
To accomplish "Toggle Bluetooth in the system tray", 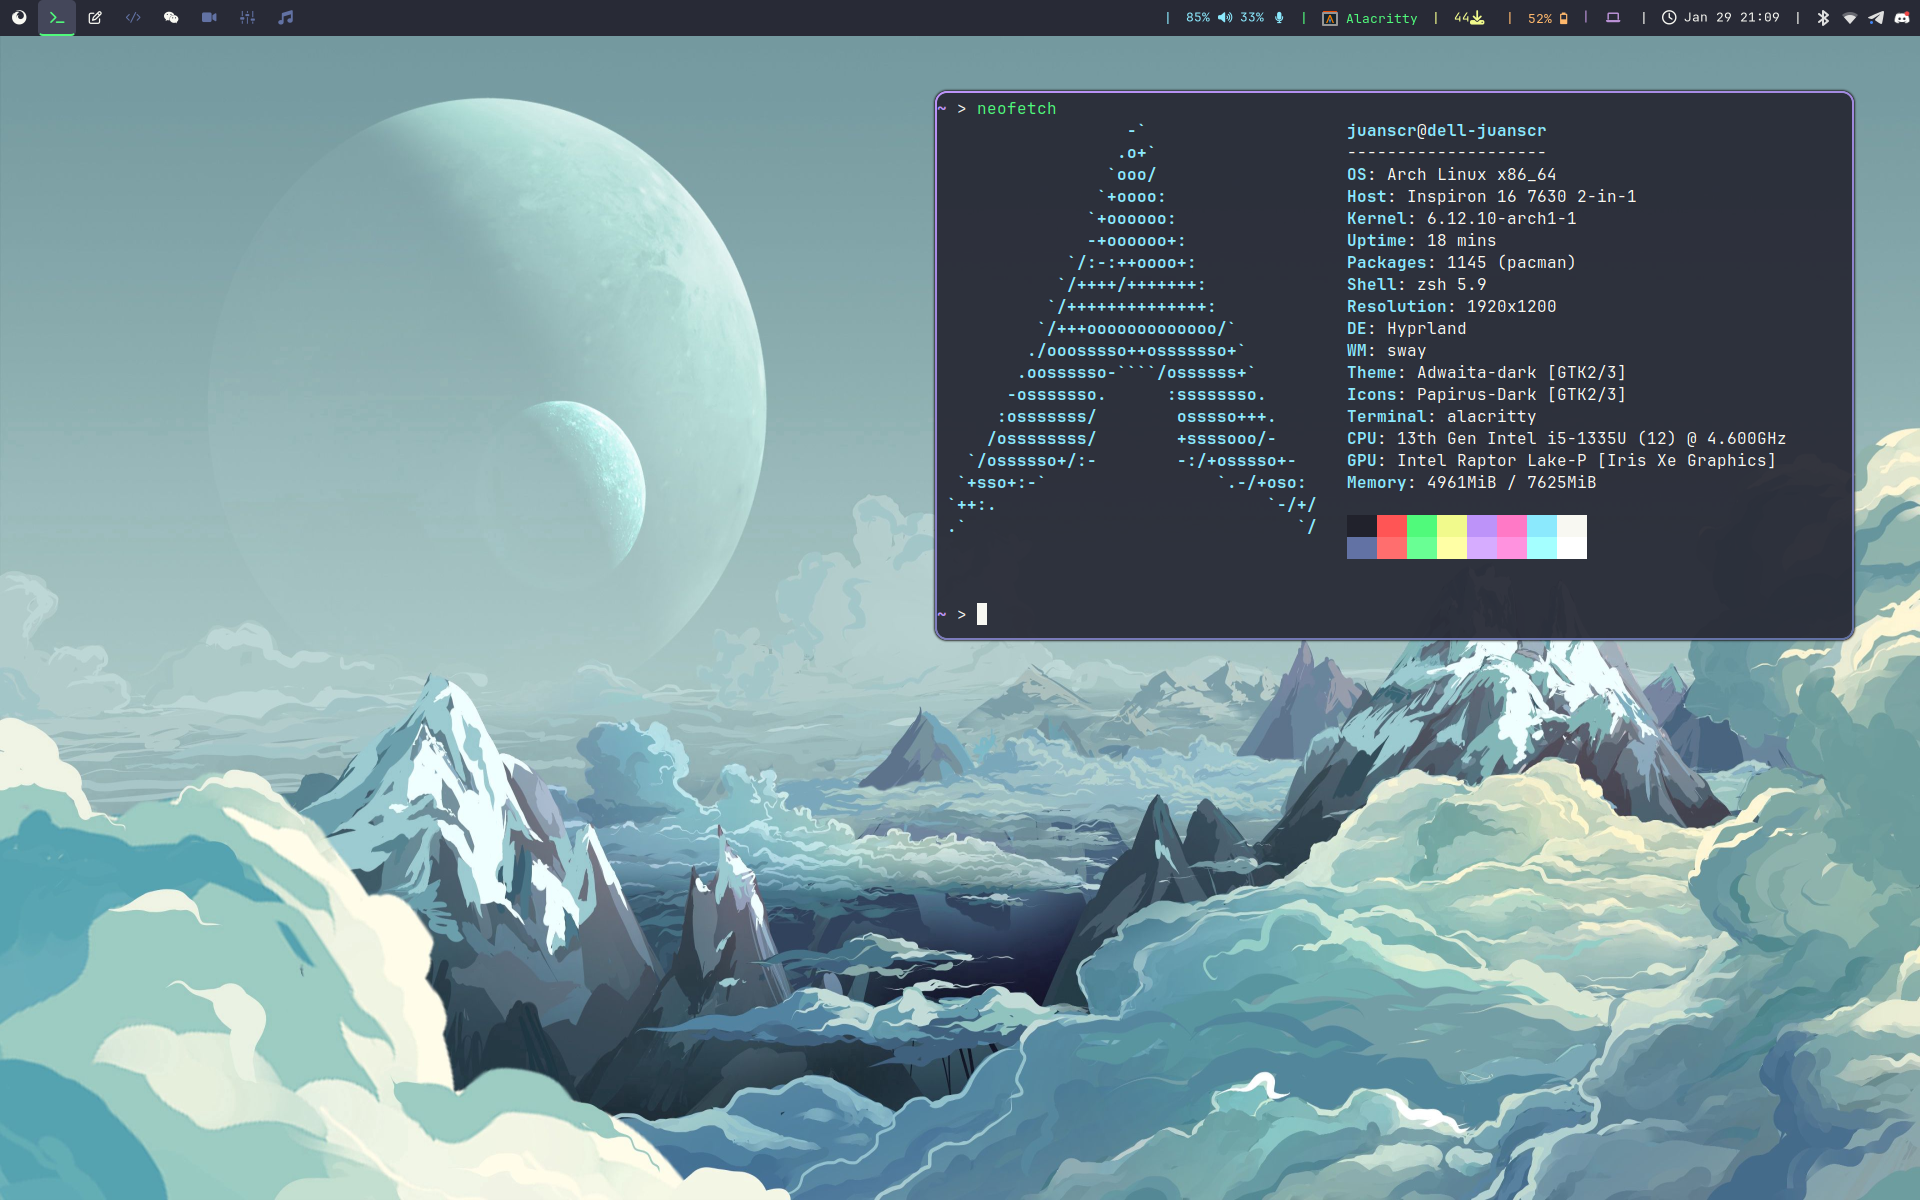I will coord(1823,18).
